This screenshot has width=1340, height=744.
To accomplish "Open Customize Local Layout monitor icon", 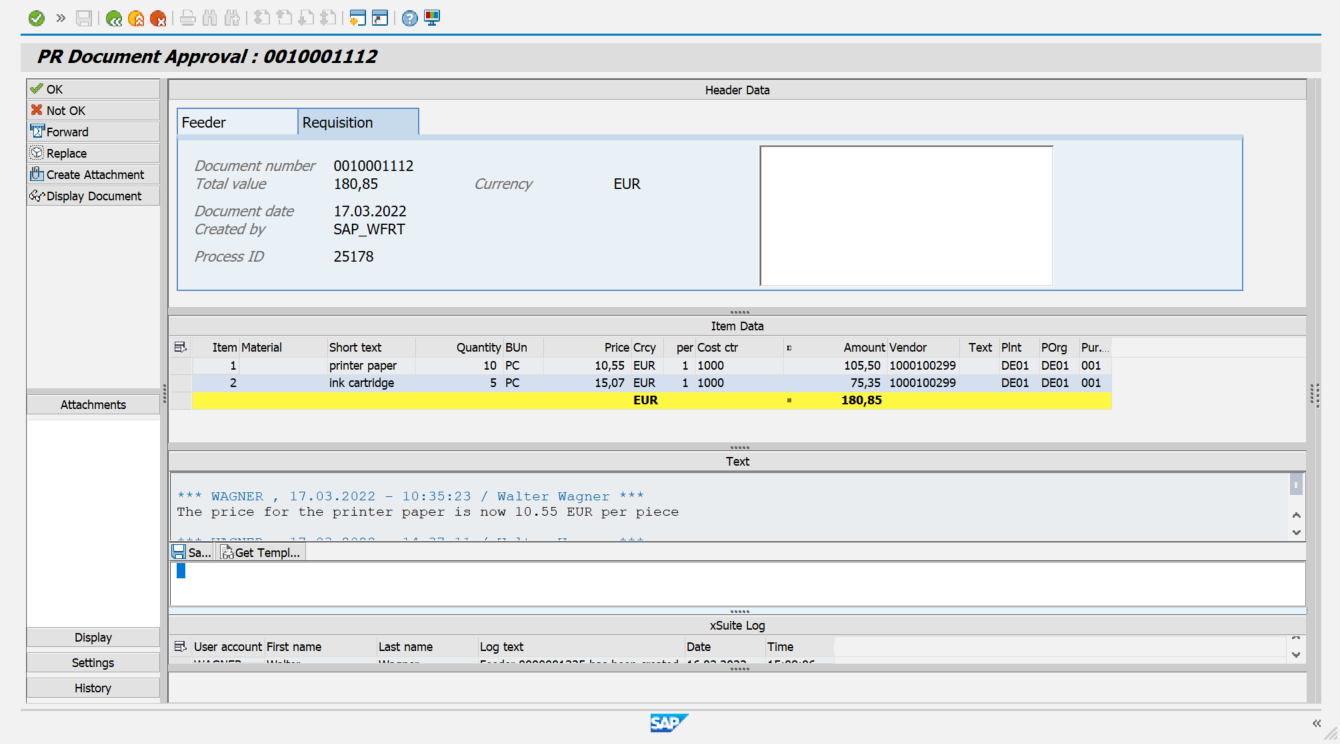I will pyautogui.click(x=430, y=17).
